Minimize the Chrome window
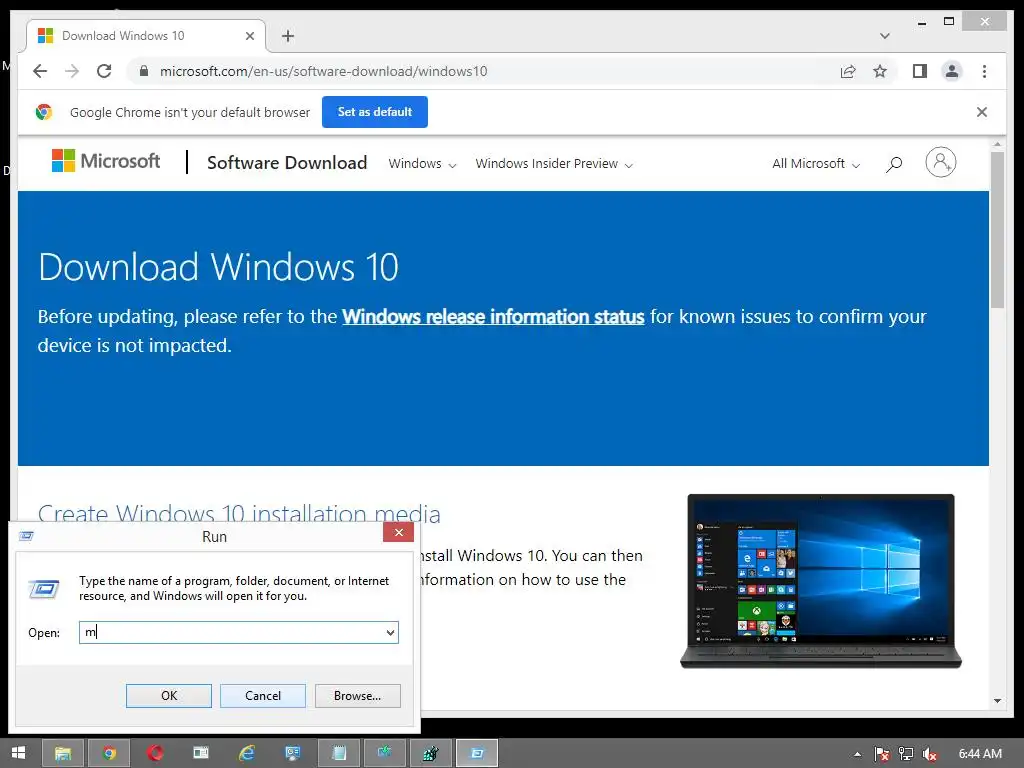The image size is (1024, 768). pyautogui.click(x=921, y=22)
